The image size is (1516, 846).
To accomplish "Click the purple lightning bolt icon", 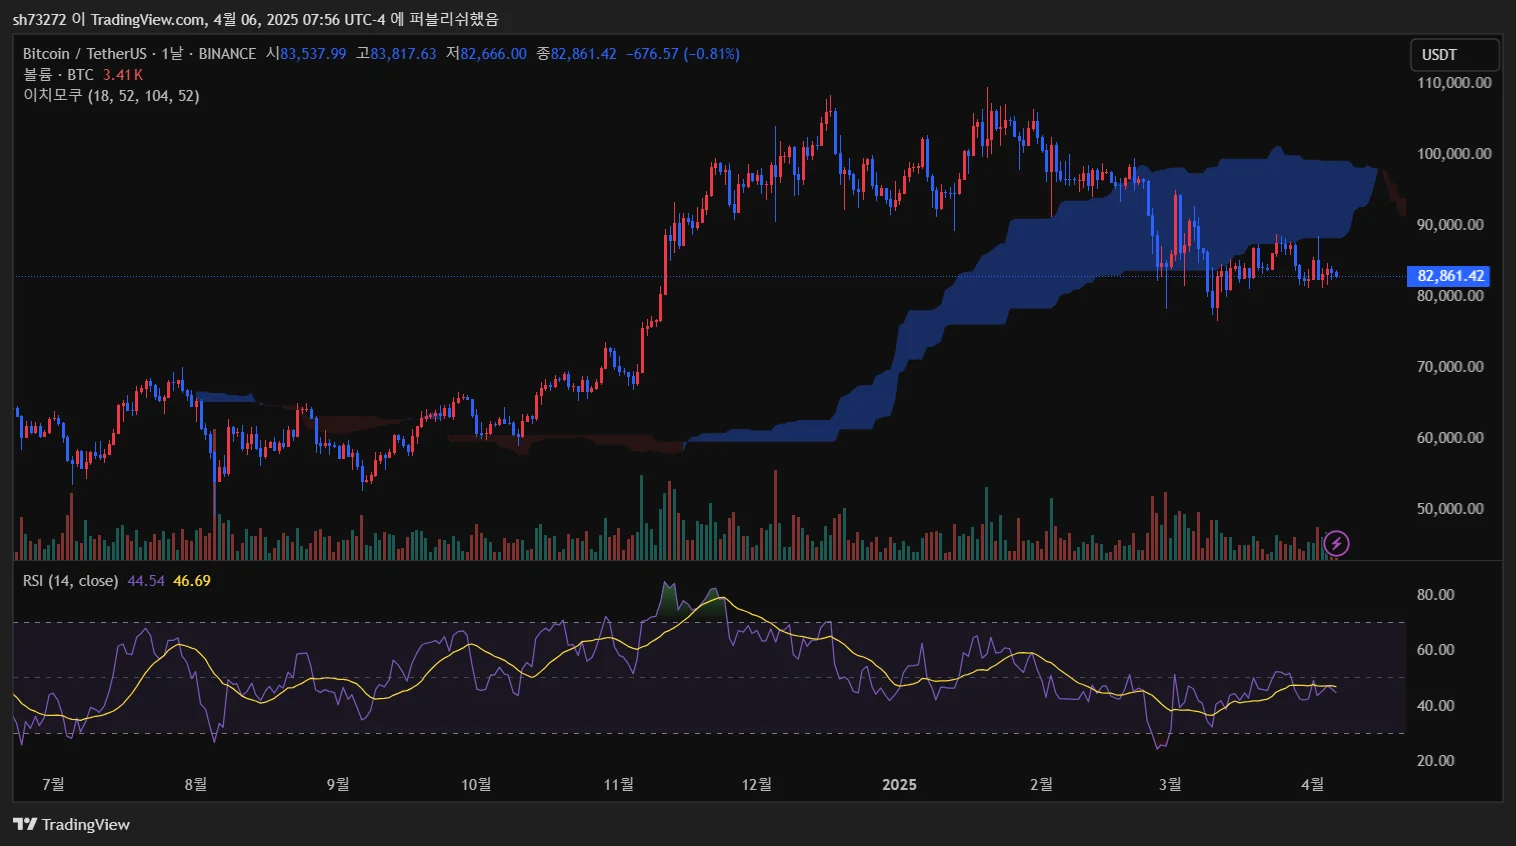I will click(x=1336, y=544).
